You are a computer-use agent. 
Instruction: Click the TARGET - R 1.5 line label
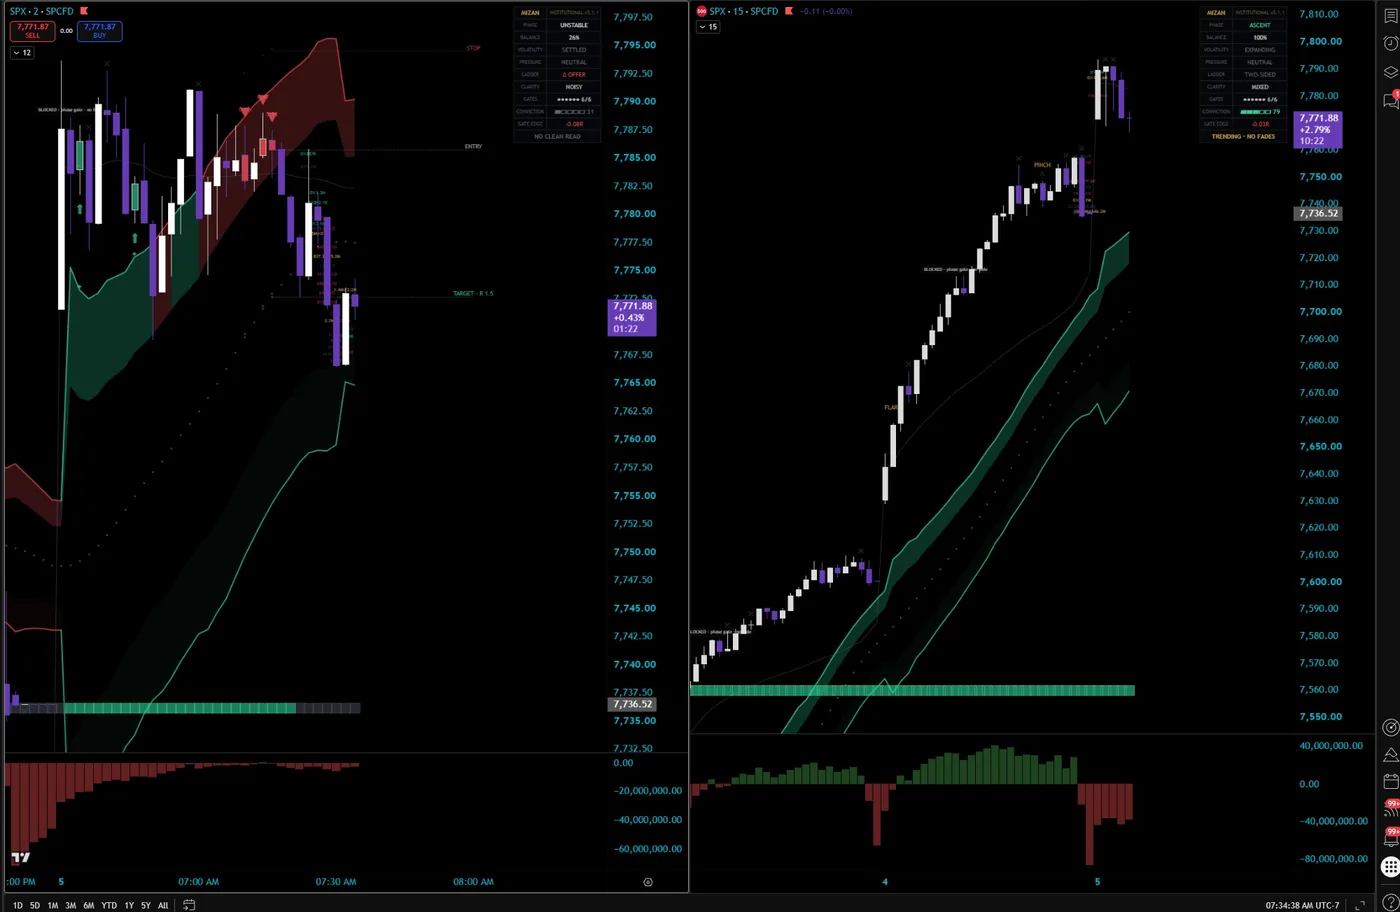(x=473, y=294)
